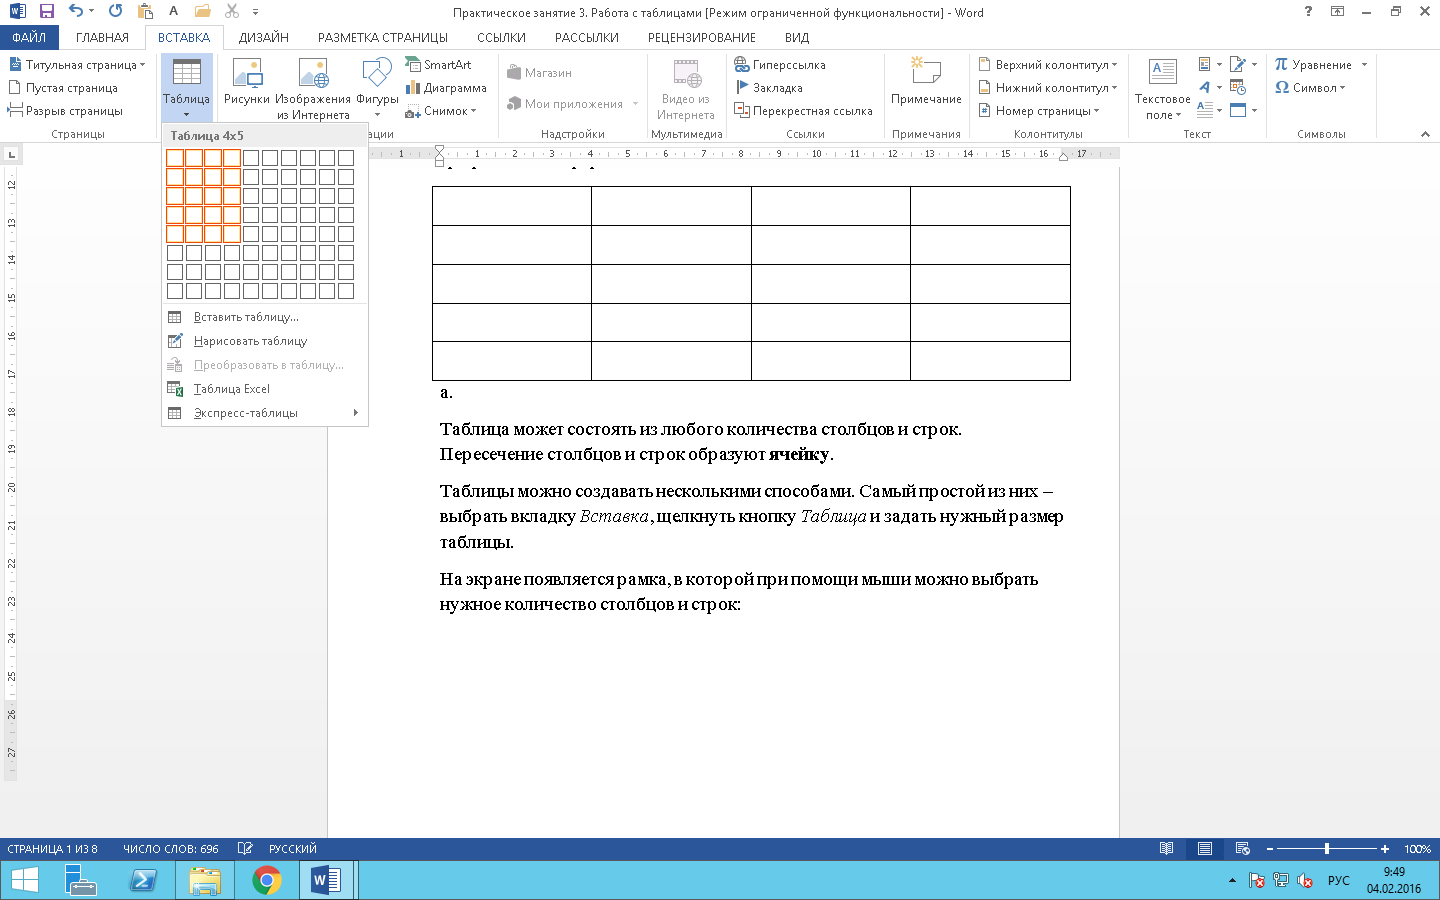Insert Дата и время (date and time) icon
This screenshot has height=900, width=1440.
[1238, 87]
